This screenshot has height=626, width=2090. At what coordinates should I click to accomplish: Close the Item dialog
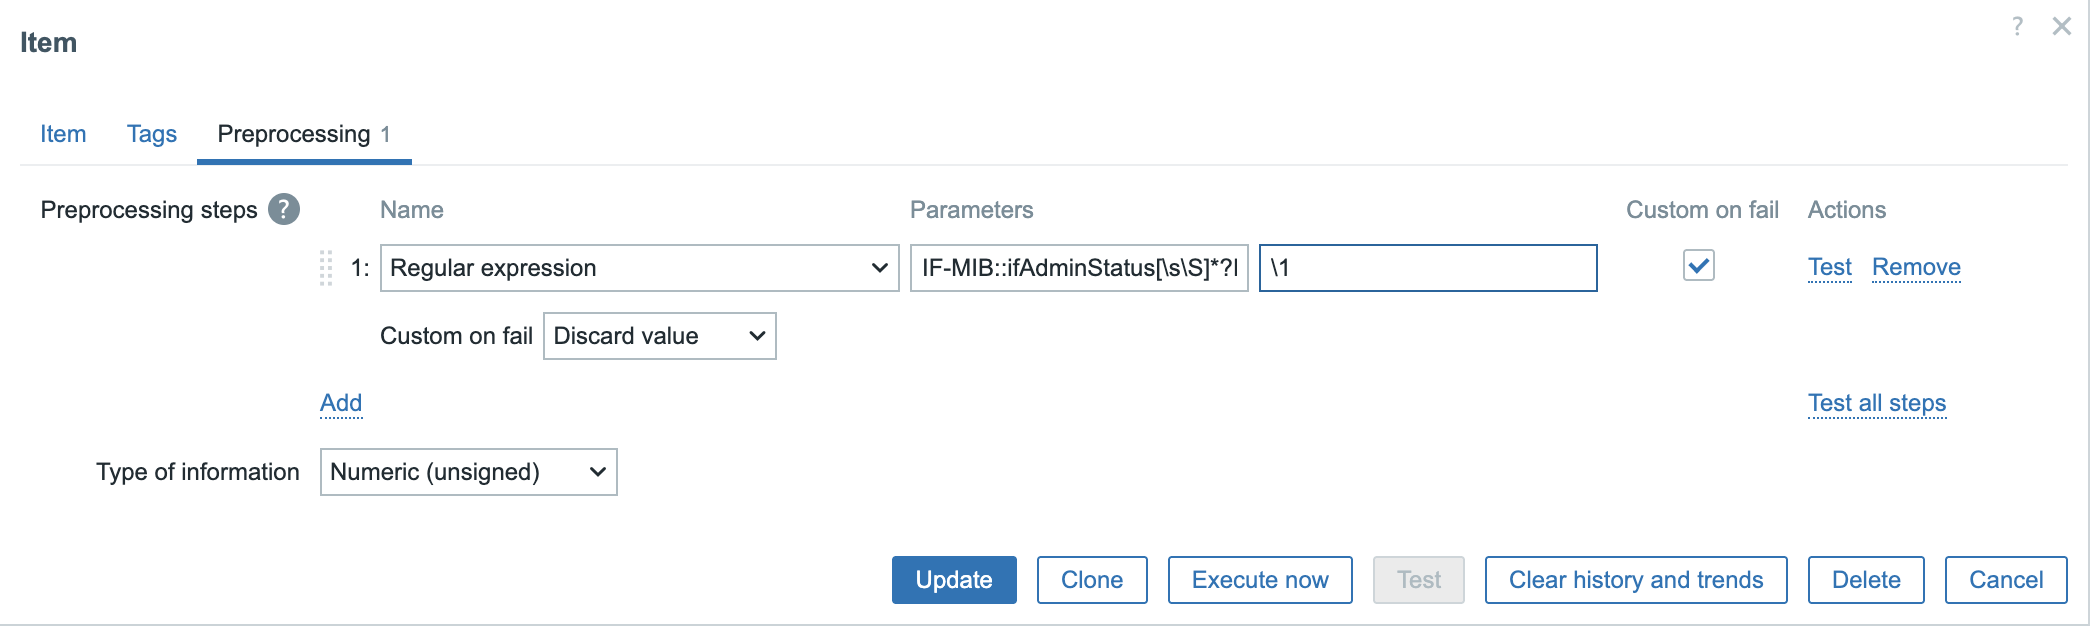tap(2061, 26)
